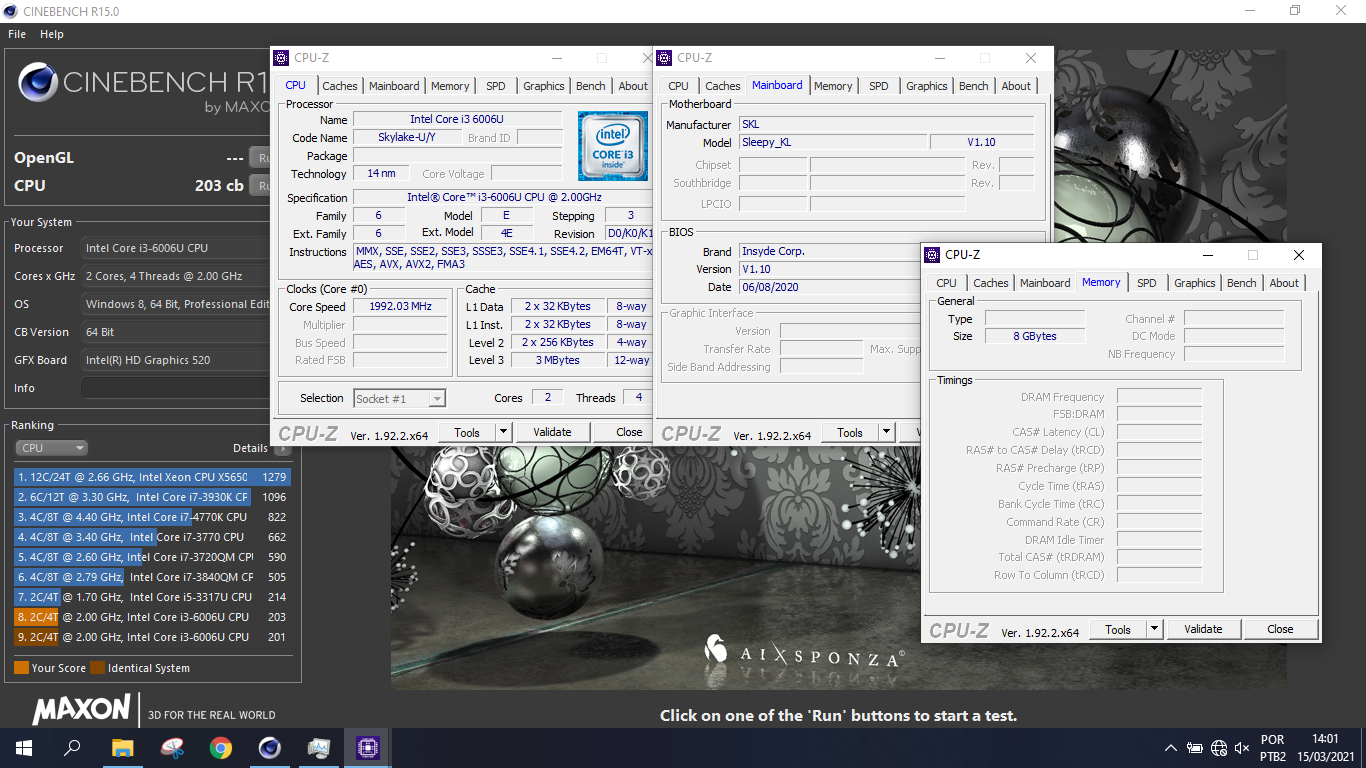Select About tab in Mainboard CPU-Z window
Viewport: 1366px width, 768px height.
(1016, 86)
